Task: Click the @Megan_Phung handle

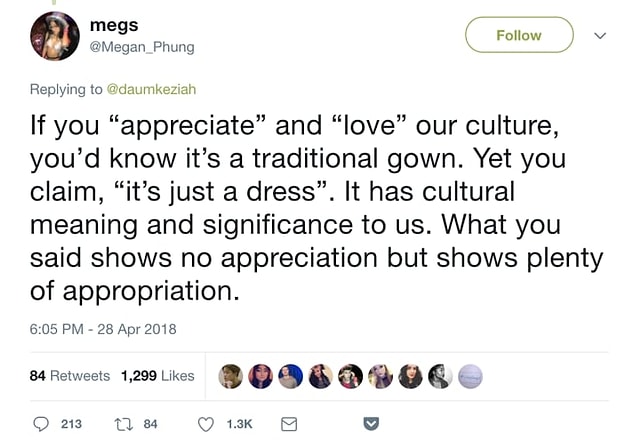Action: click(142, 47)
